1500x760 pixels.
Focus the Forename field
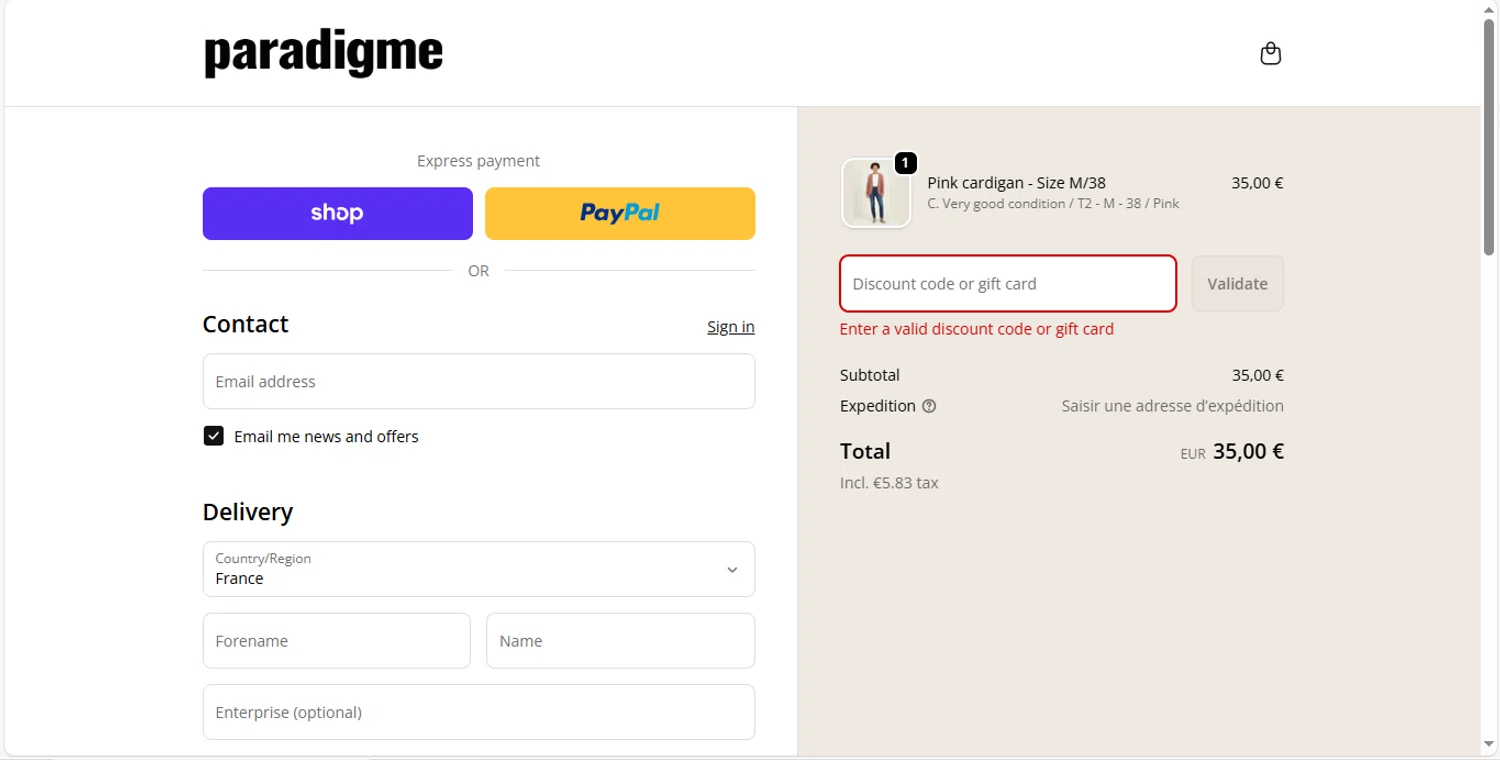point(337,641)
